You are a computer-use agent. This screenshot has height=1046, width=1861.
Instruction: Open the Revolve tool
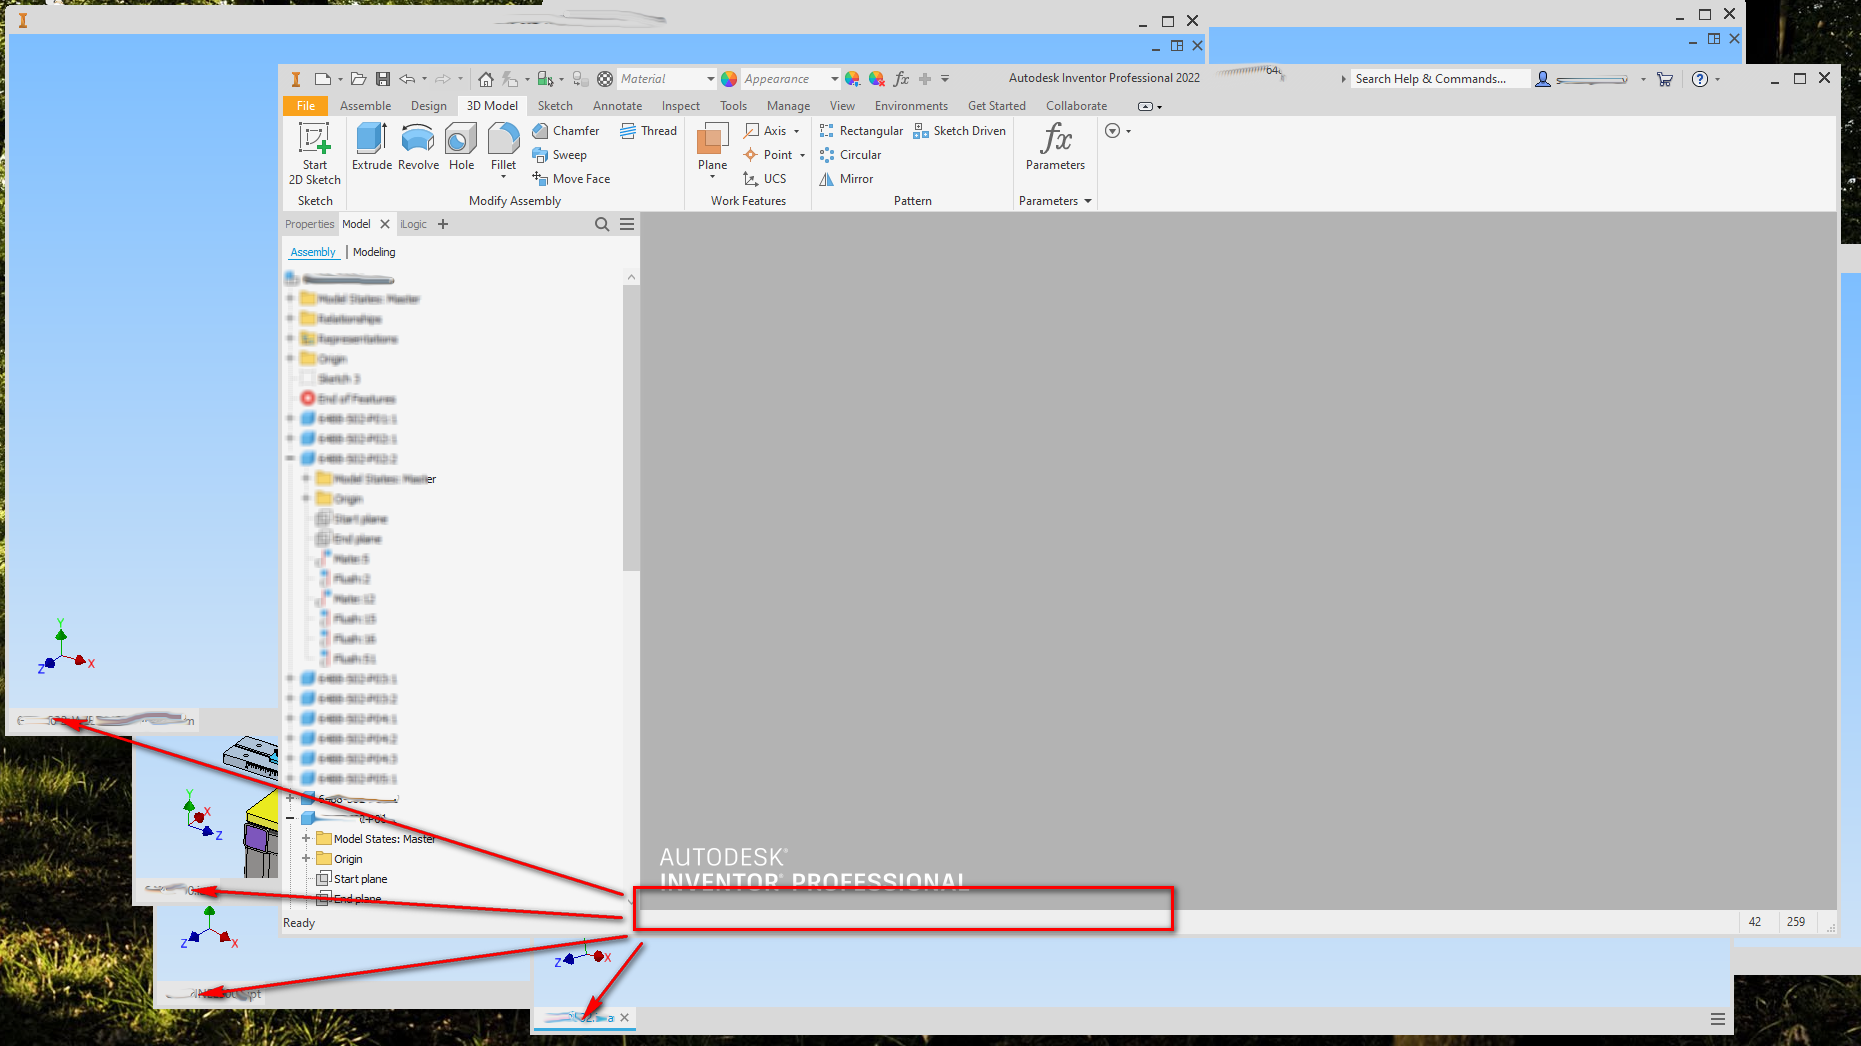tap(417, 147)
